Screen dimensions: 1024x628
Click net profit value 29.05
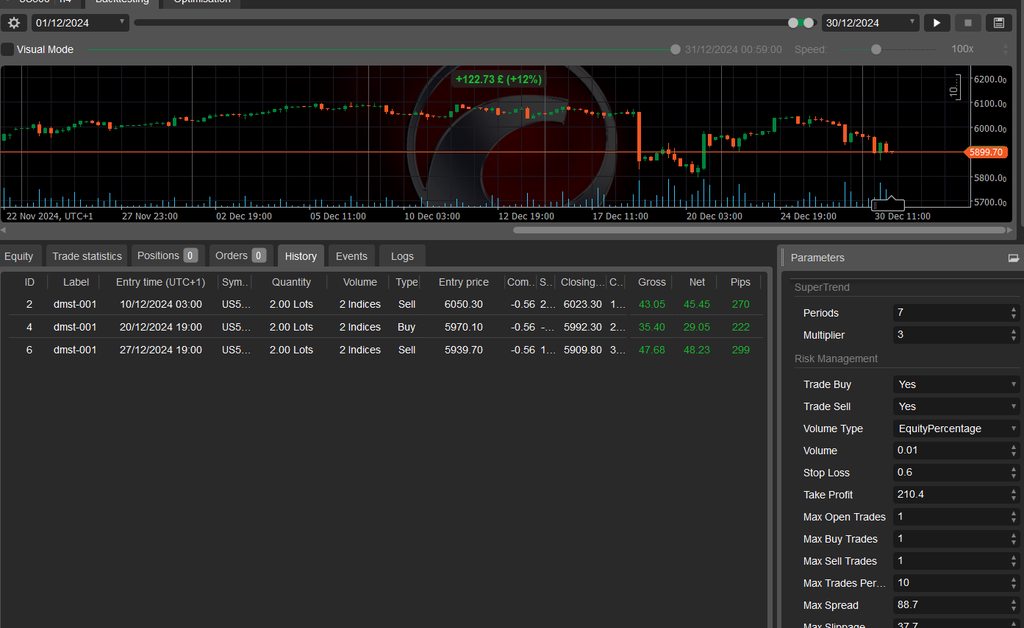pos(696,327)
